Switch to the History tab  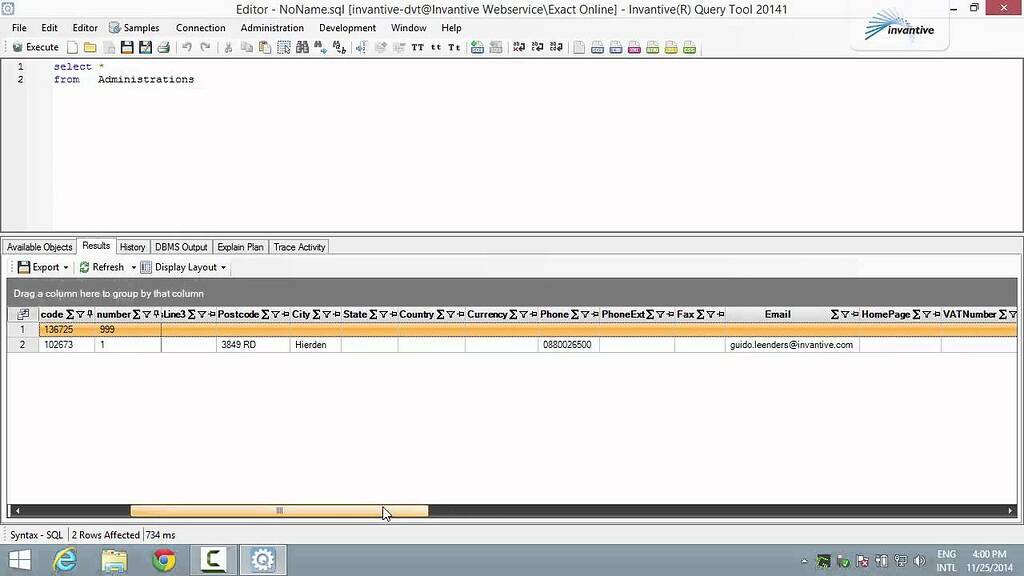pyautogui.click(x=132, y=247)
